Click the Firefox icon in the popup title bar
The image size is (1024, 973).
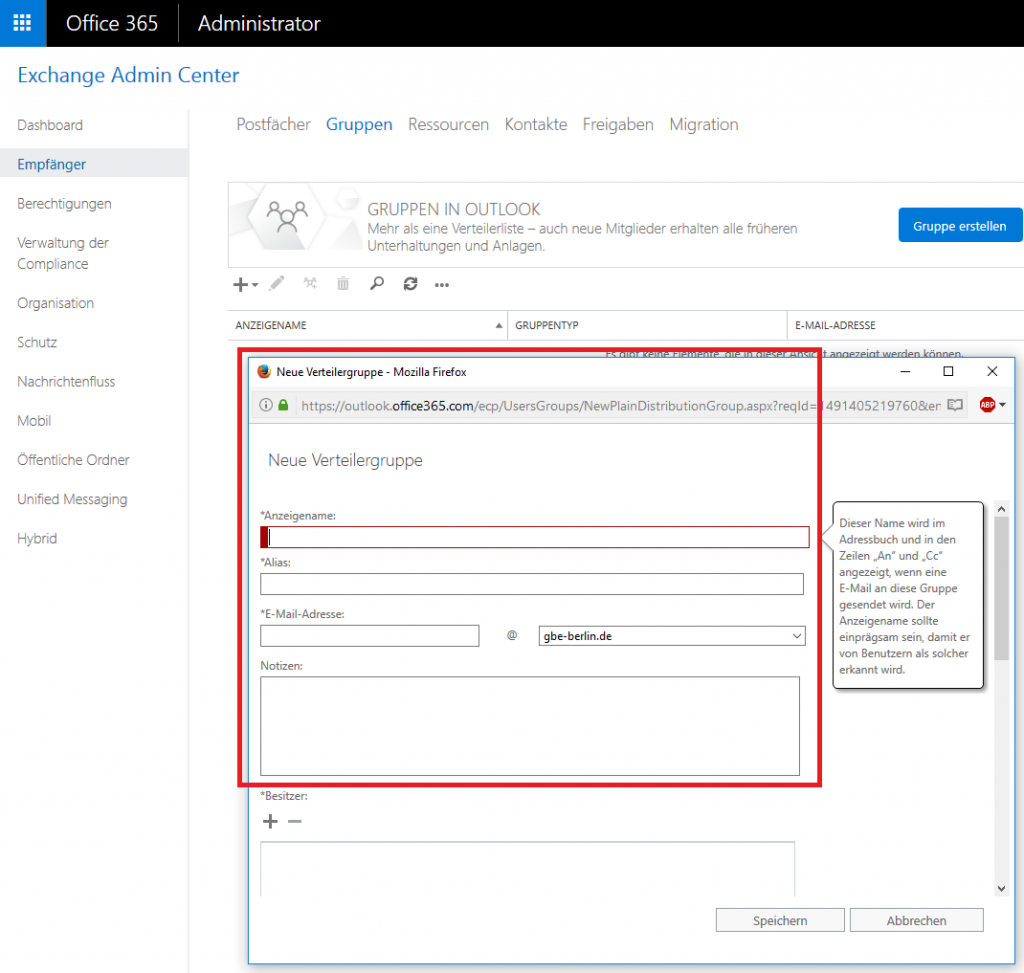click(x=264, y=372)
